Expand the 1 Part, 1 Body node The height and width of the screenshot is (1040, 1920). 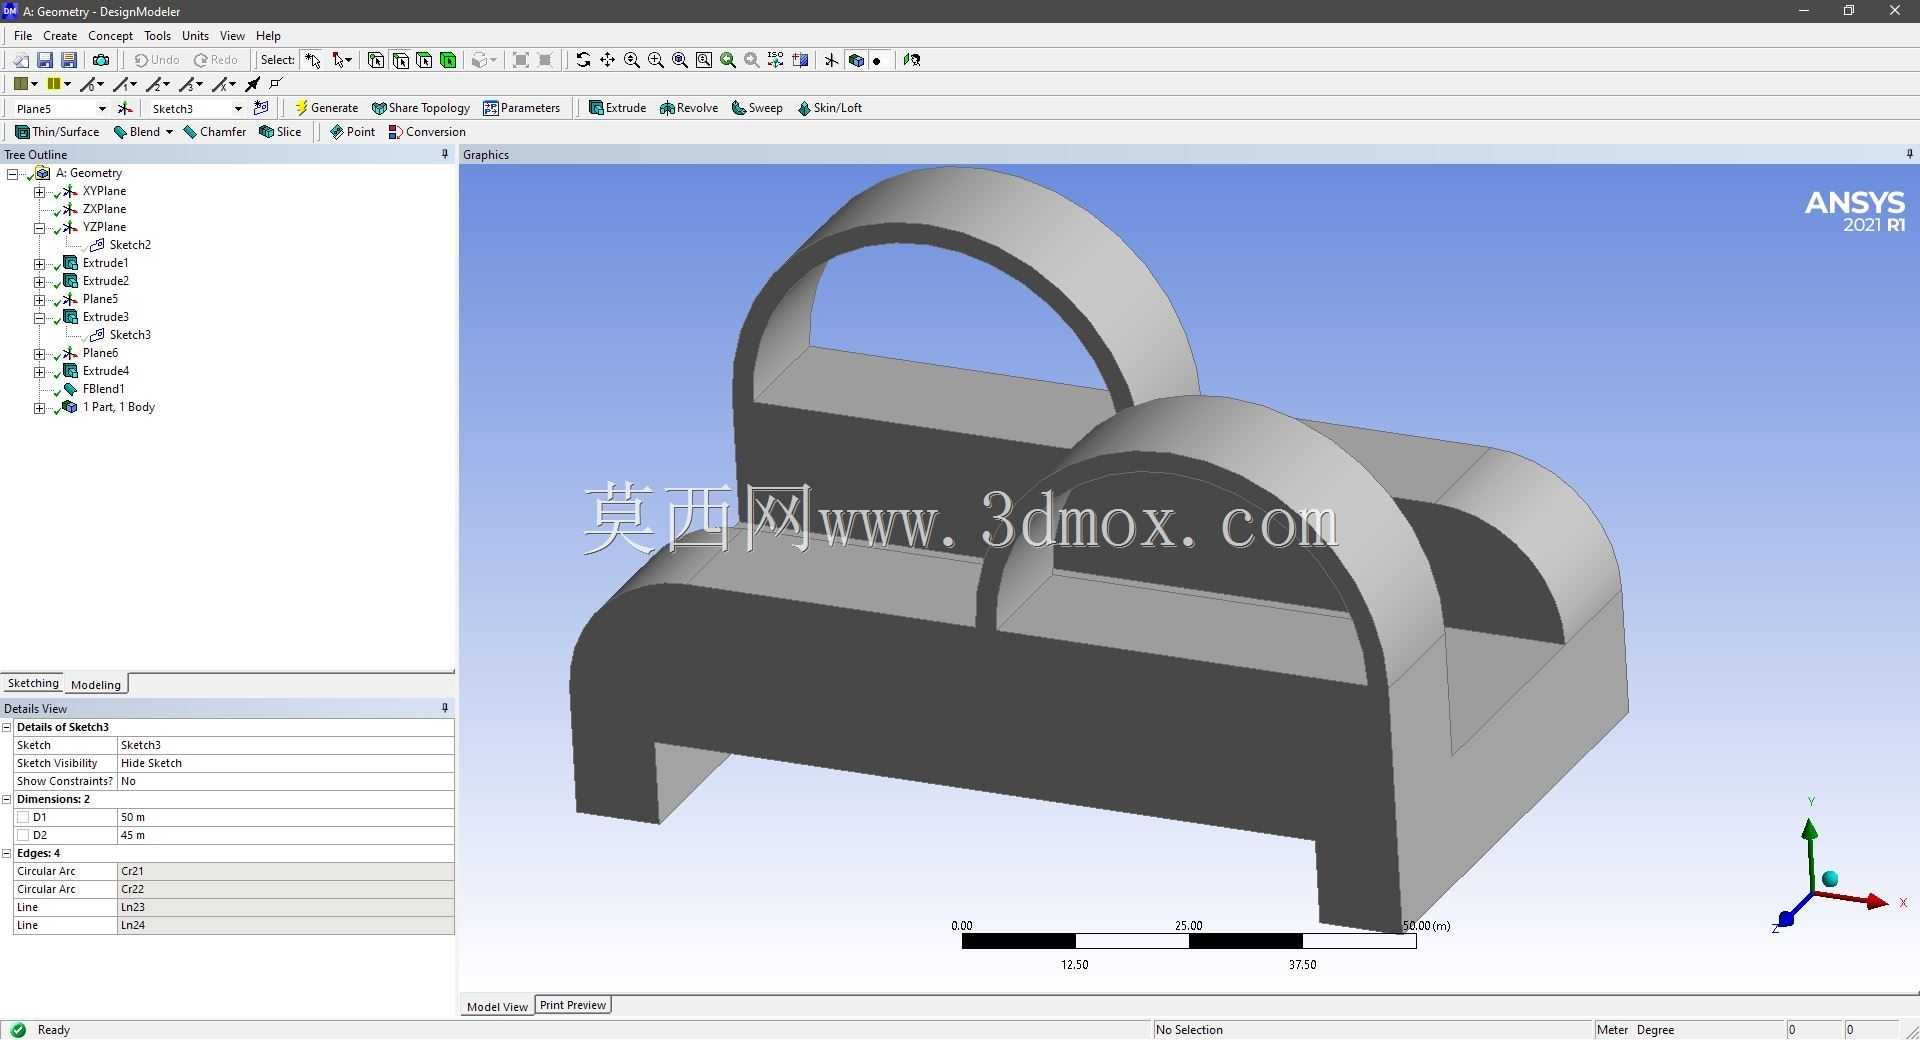[x=39, y=407]
